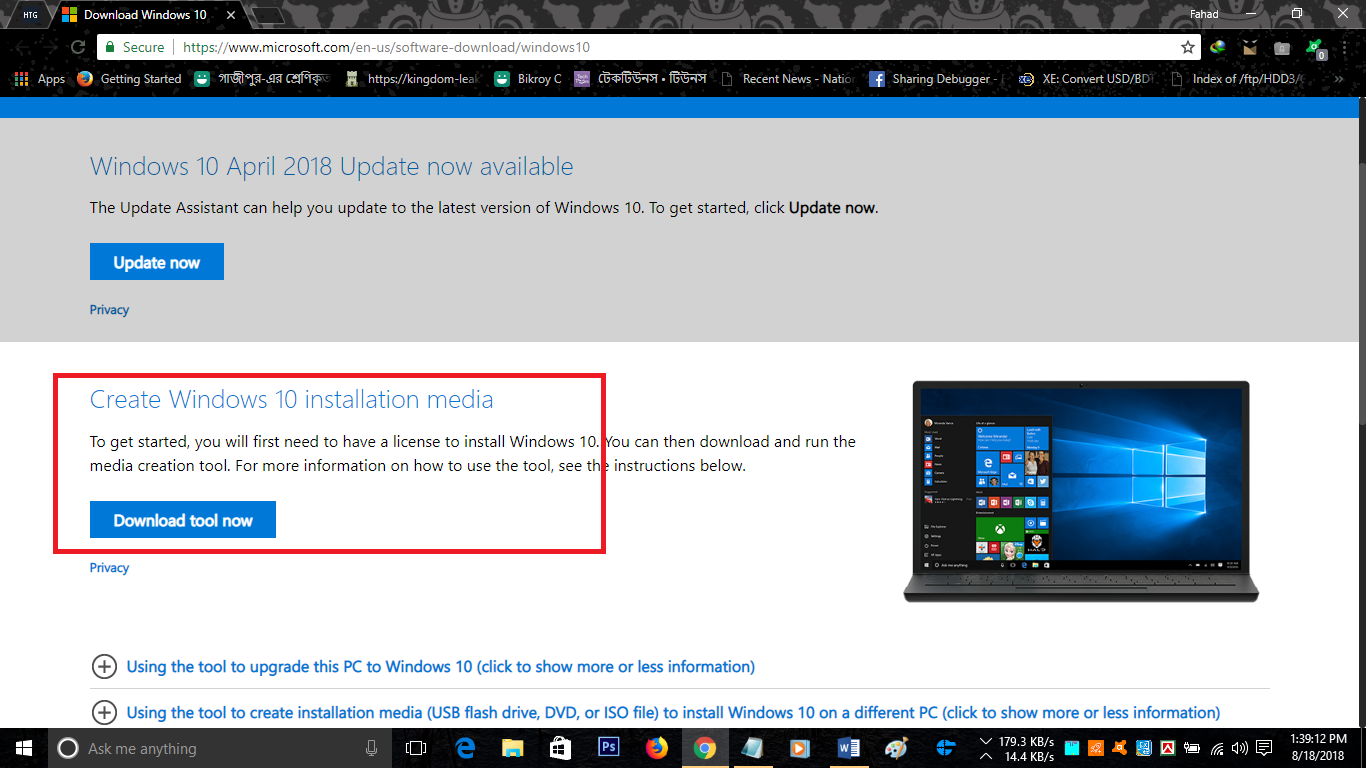This screenshot has height=768, width=1366.
Task: Click 'Windows 10 April 2018 Update now available' heading
Action: (x=332, y=166)
